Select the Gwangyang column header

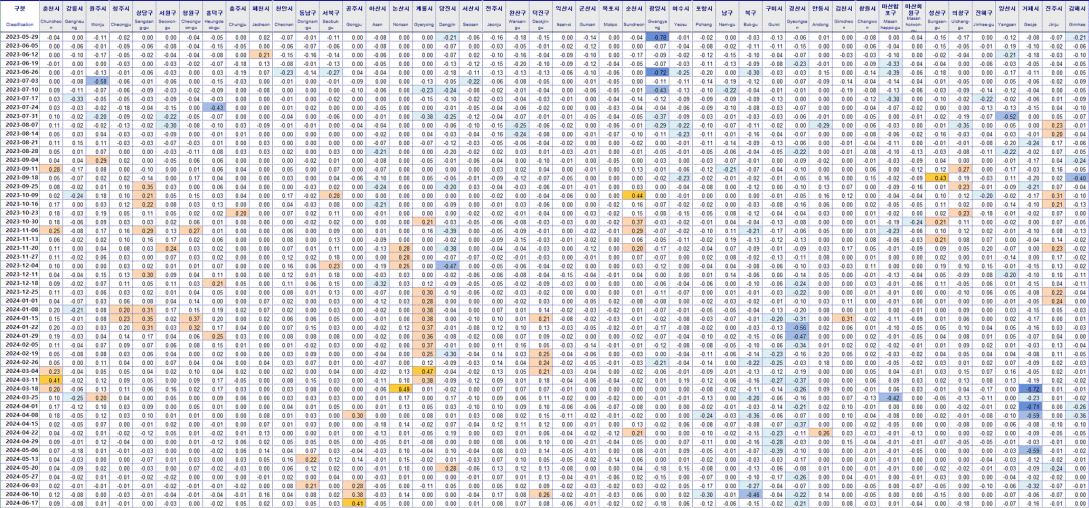[658, 17]
